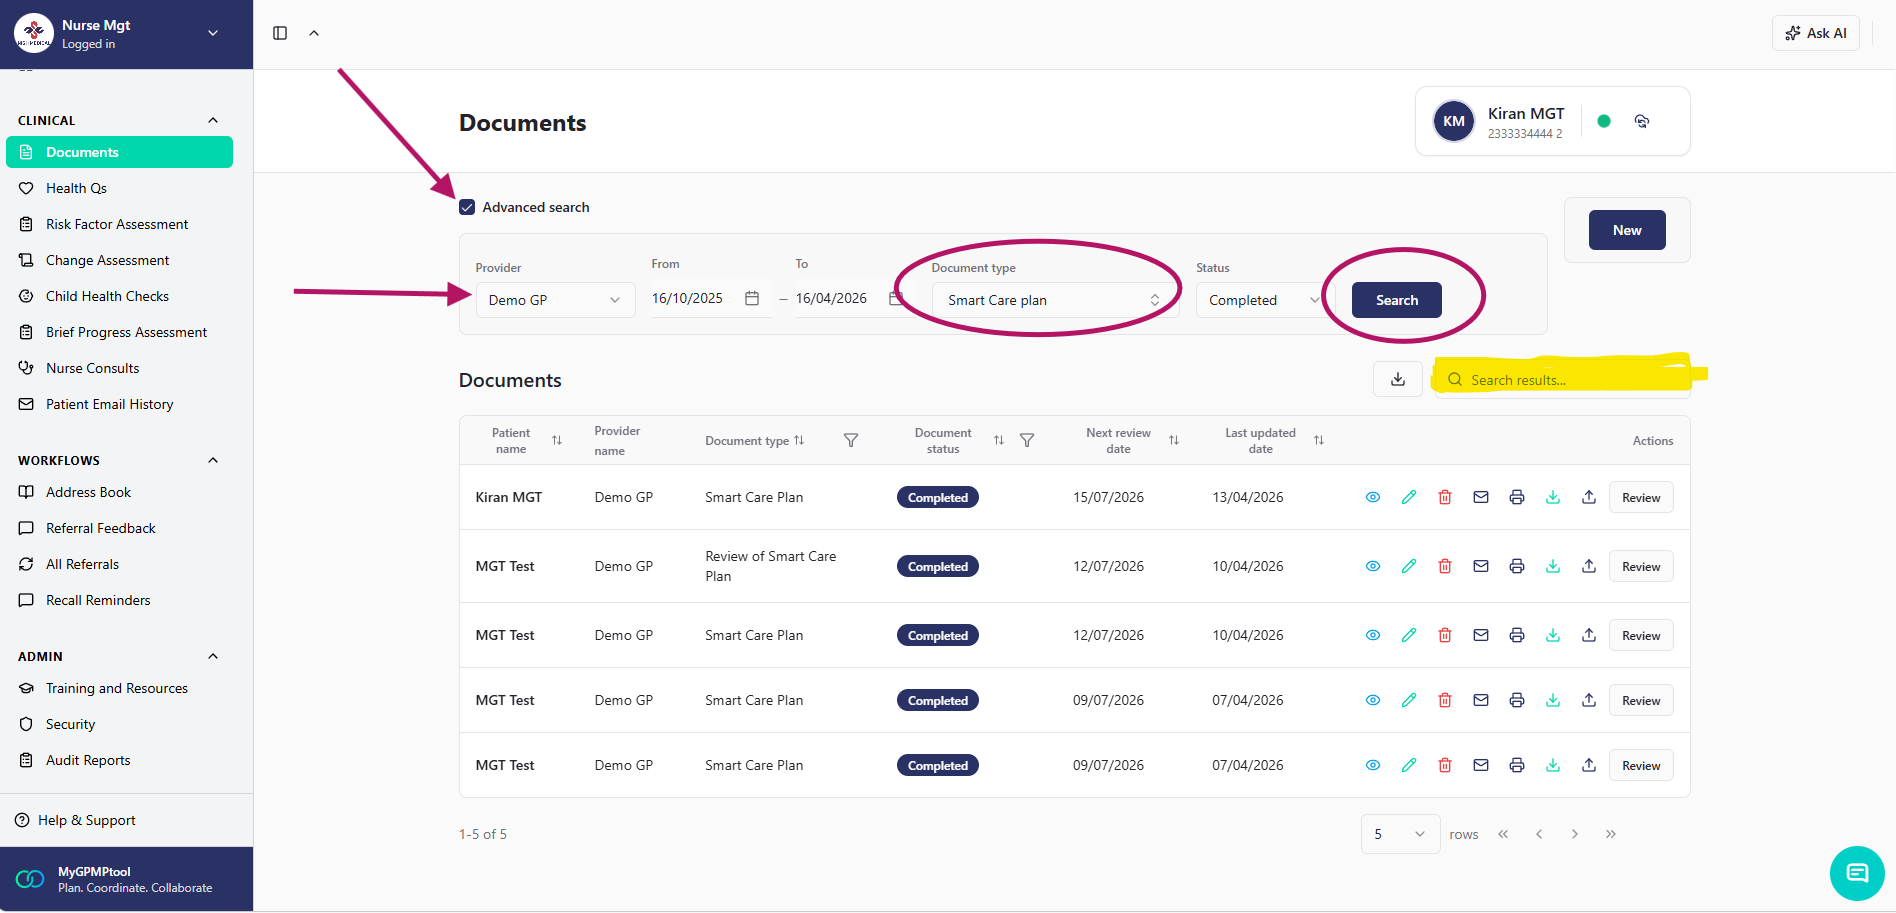Click the edit pencil icon in Kiran MGT row

click(1408, 497)
